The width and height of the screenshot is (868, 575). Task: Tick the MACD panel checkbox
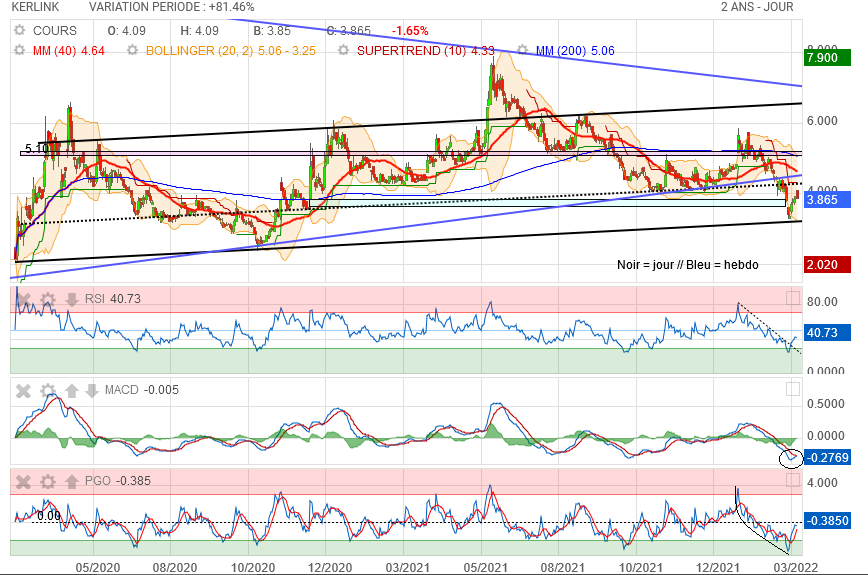(x=793, y=389)
